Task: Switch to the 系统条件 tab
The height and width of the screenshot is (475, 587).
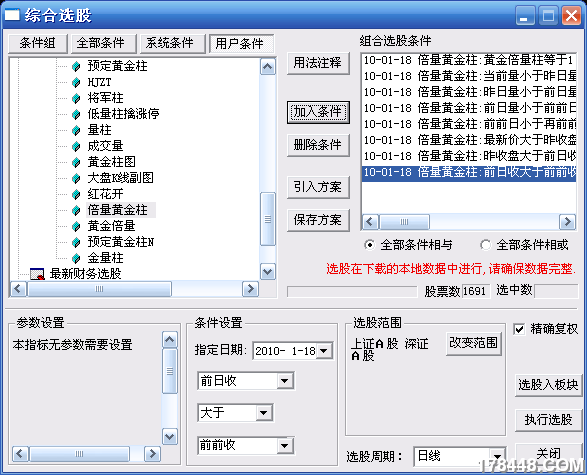Action: coord(171,43)
